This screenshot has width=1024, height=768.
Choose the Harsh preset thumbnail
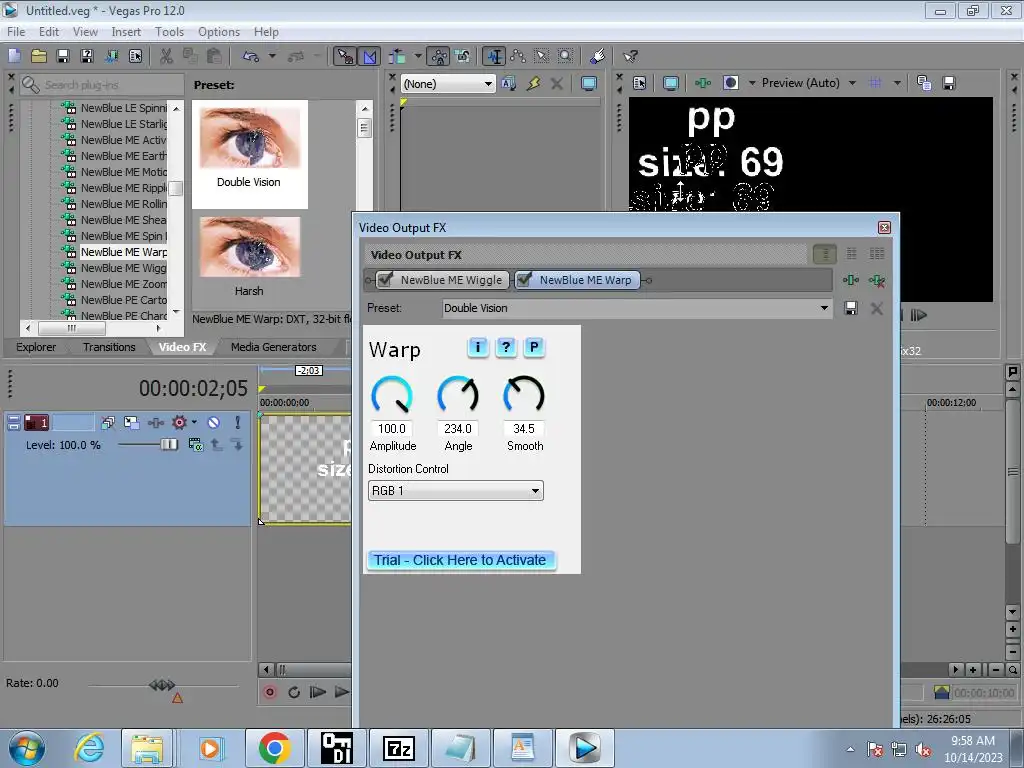pyautogui.click(x=249, y=257)
